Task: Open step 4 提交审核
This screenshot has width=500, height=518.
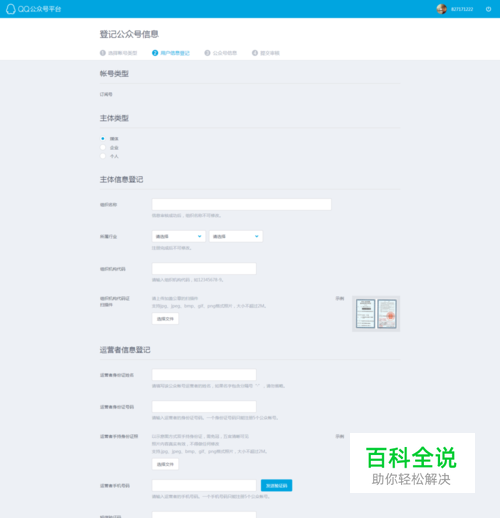Action: coord(266,53)
